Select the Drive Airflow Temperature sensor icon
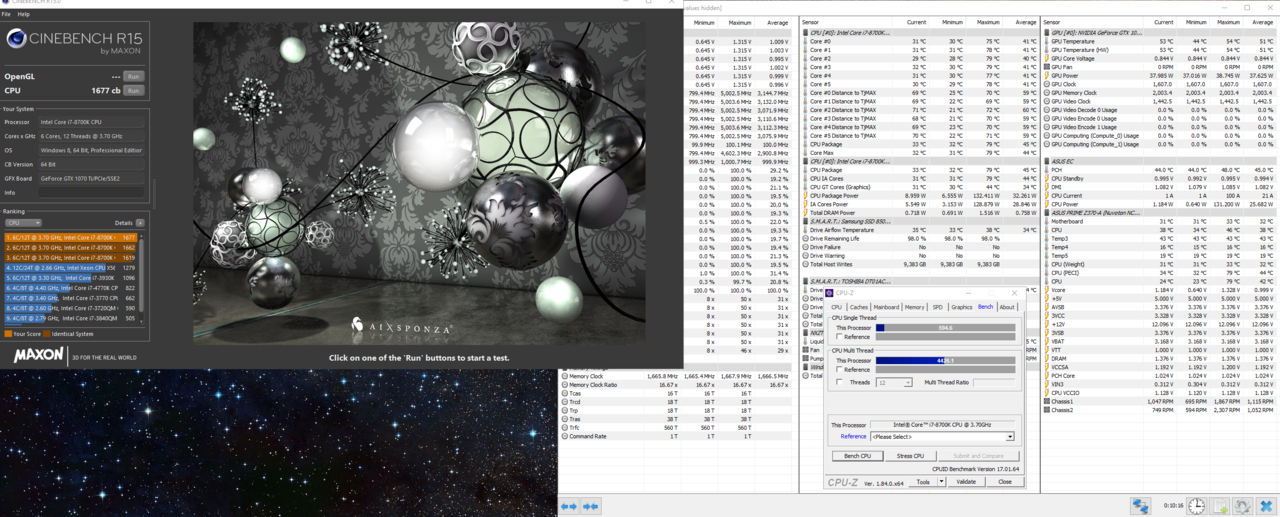The height and width of the screenshot is (517, 1280). pyautogui.click(x=806, y=230)
